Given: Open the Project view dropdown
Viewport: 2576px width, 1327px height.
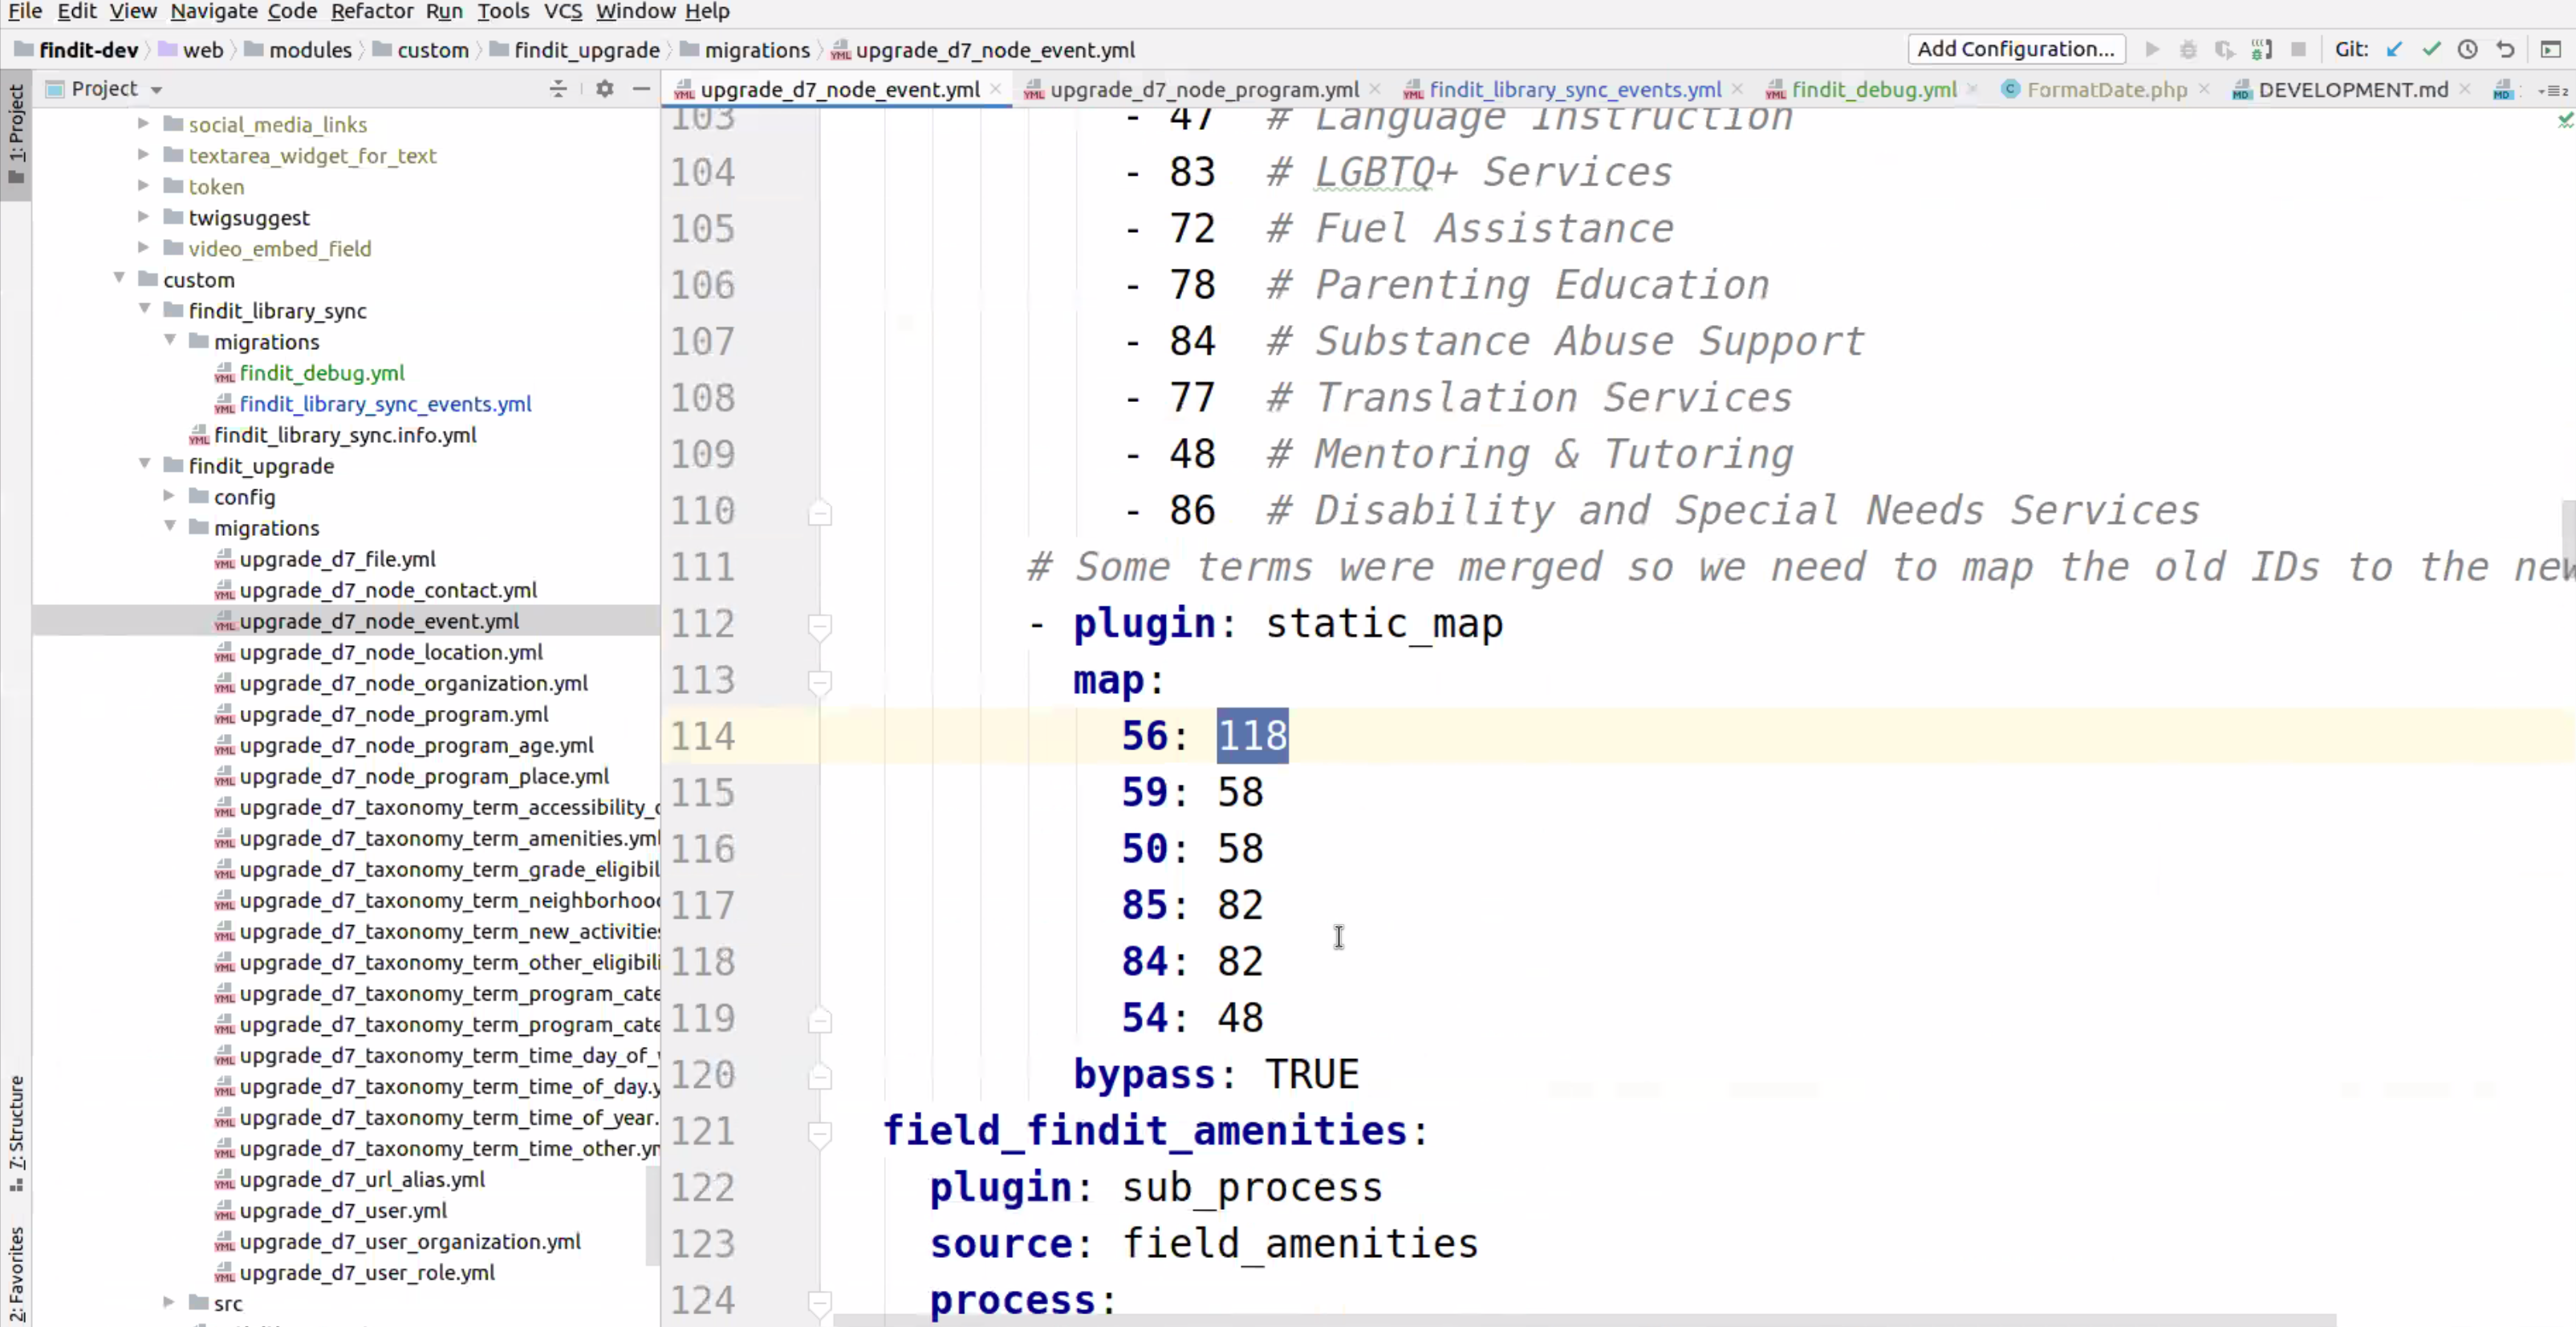Looking at the screenshot, I should click(x=157, y=89).
